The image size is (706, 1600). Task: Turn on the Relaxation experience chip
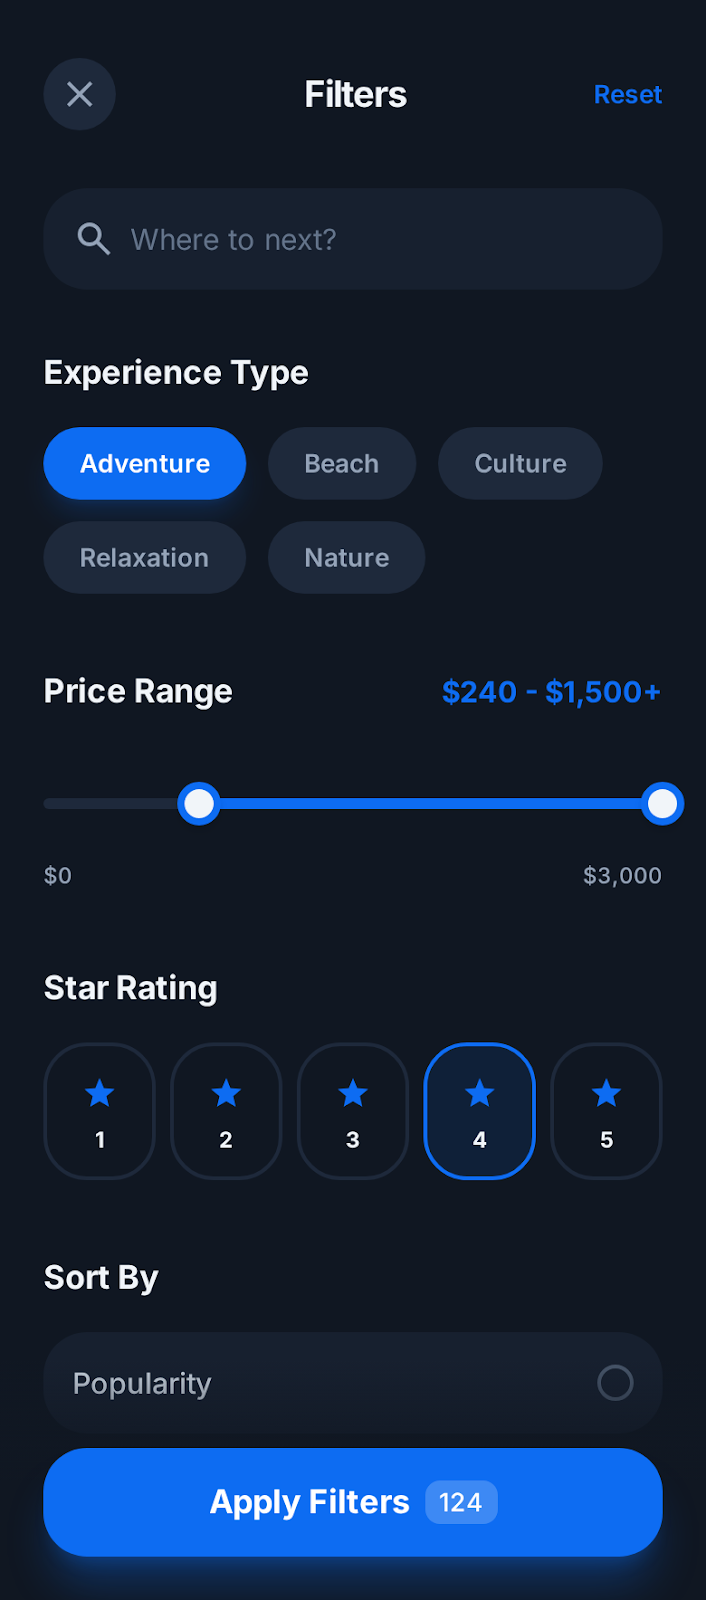145,558
